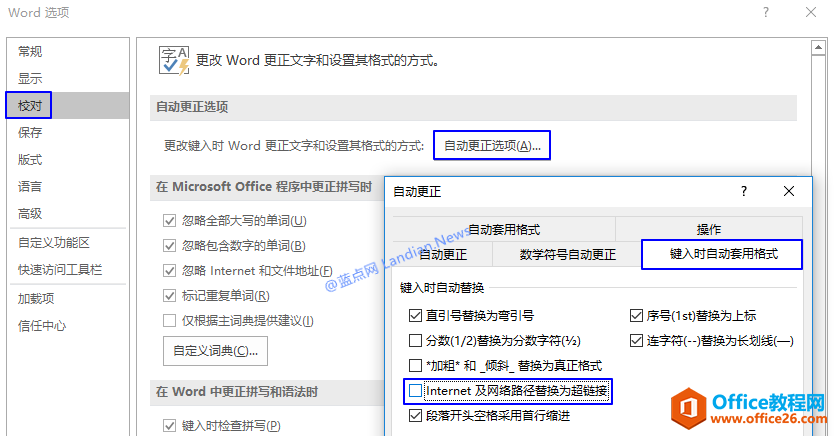This screenshot has height=436, width=834.
Task: Enable *加粗* 和 _倾斜_ 替换为真正格式 checkbox
Action: click(415, 366)
